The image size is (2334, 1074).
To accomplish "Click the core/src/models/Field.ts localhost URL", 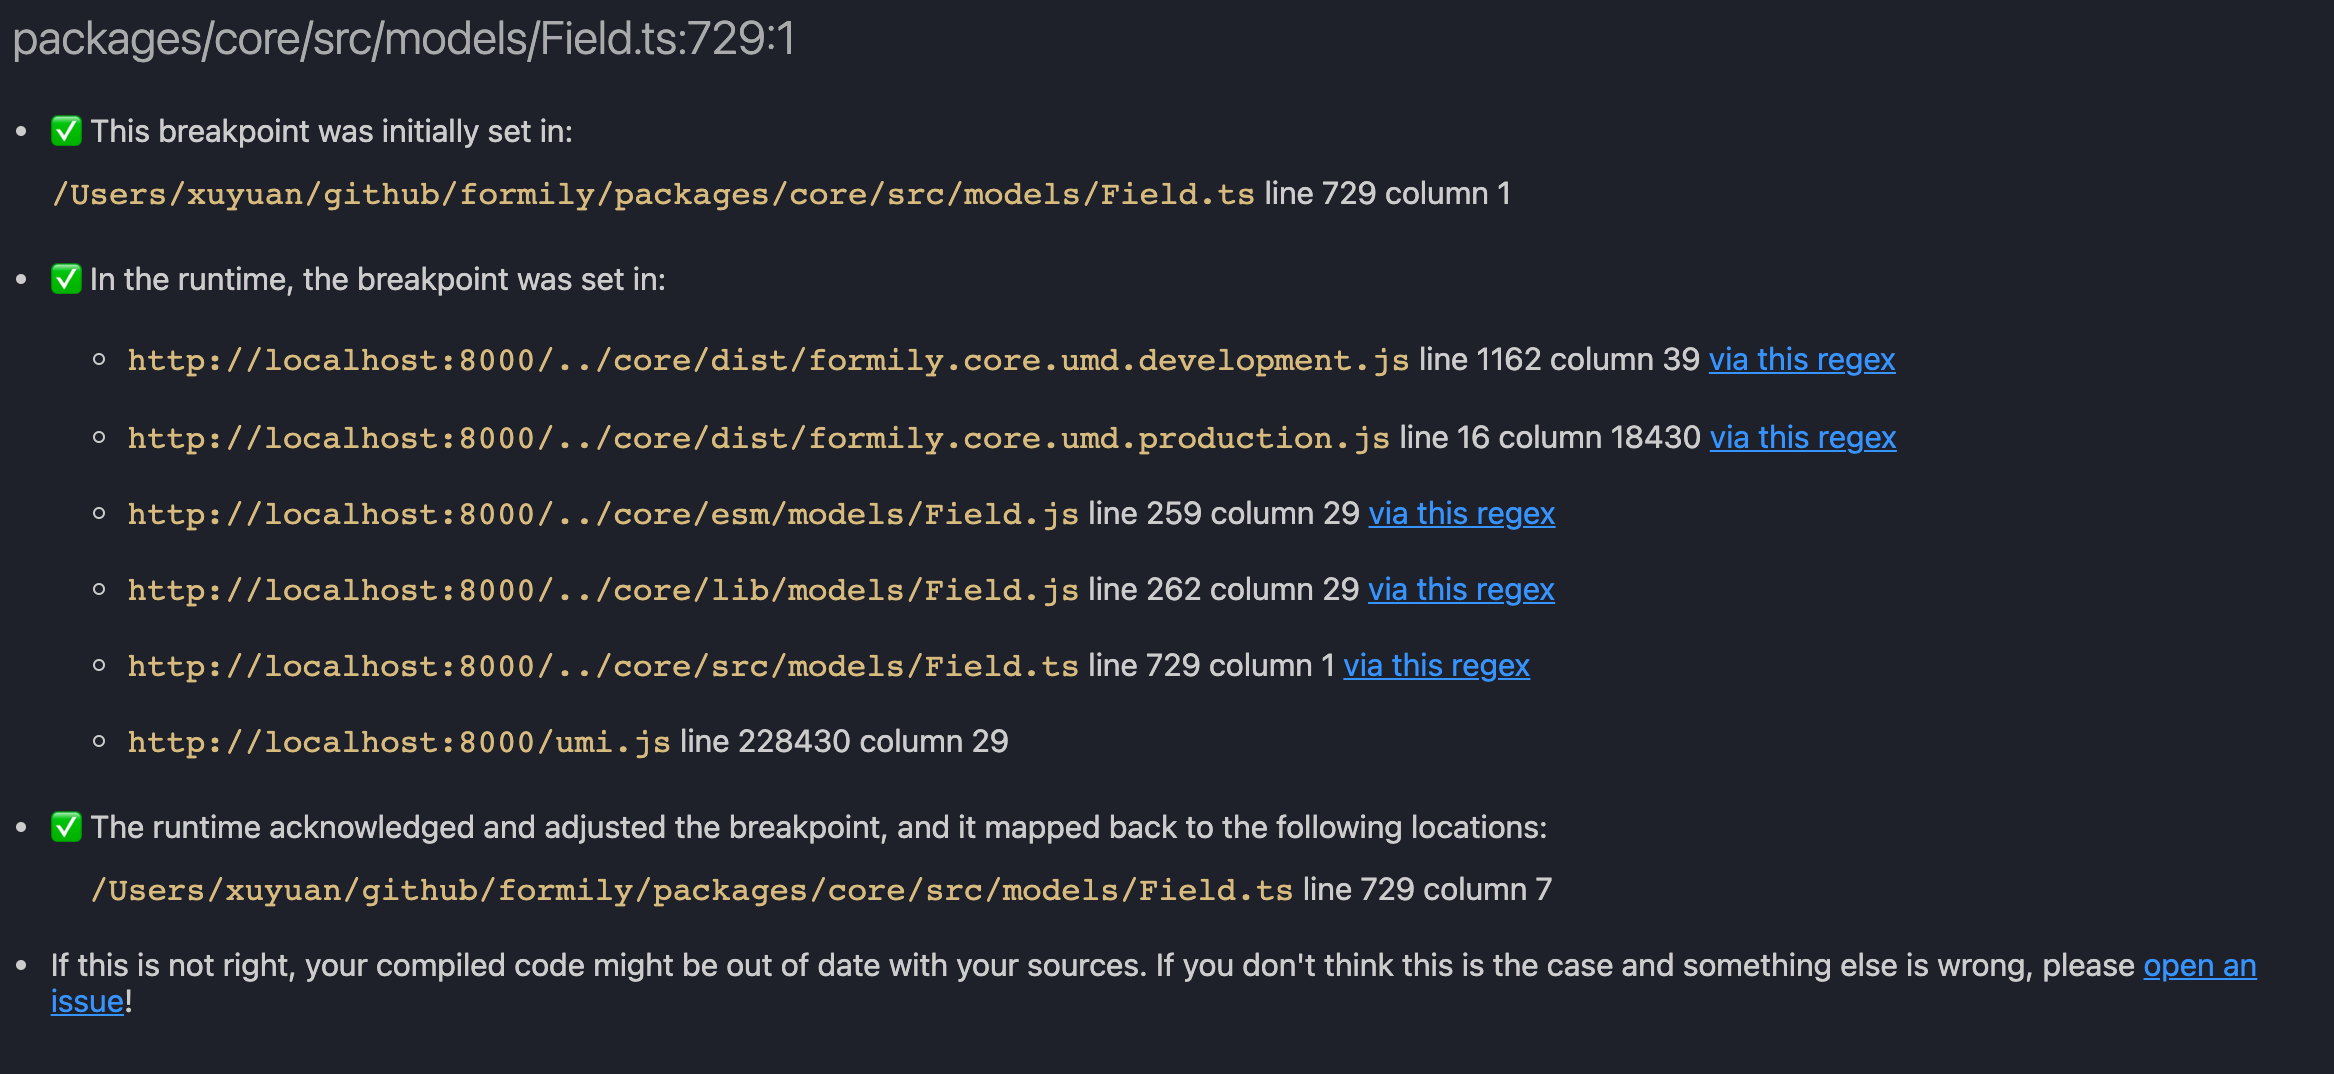I will click(x=602, y=666).
